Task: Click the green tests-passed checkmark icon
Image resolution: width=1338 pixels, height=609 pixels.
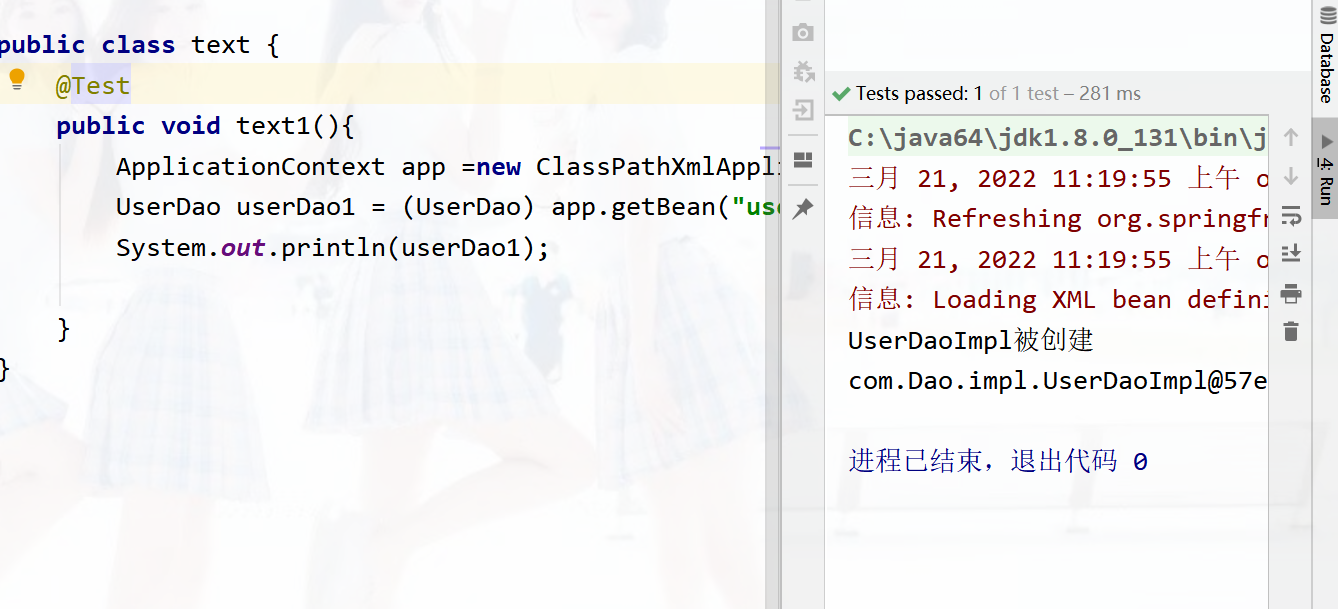Action: (840, 93)
